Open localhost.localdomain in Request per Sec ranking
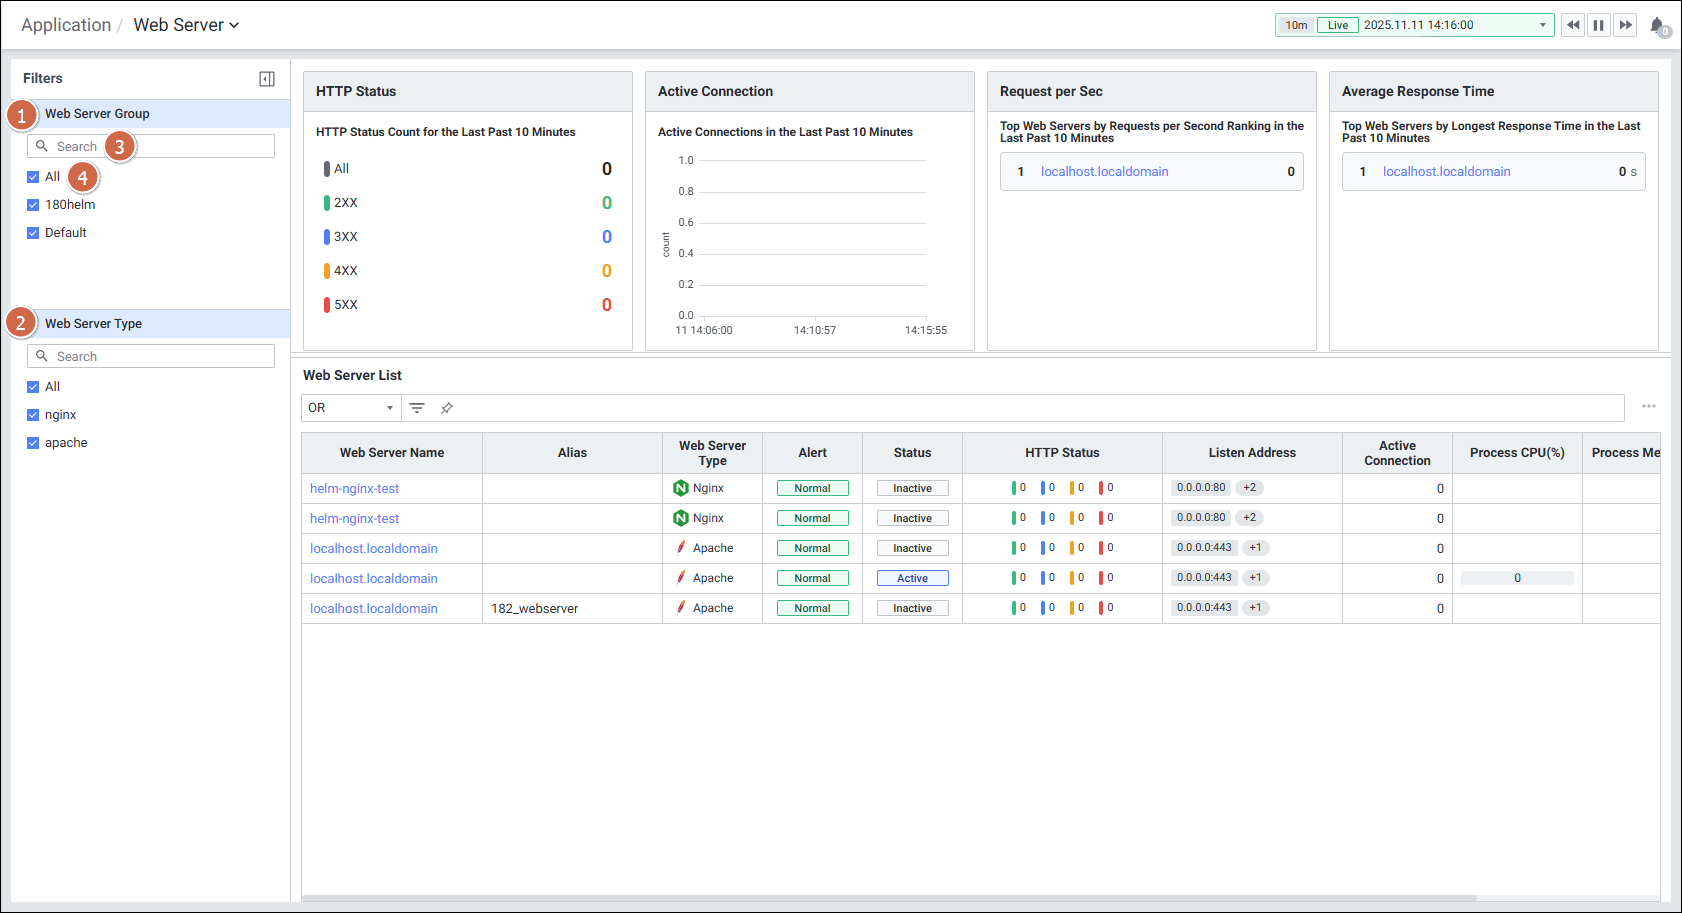 point(1104,172)
